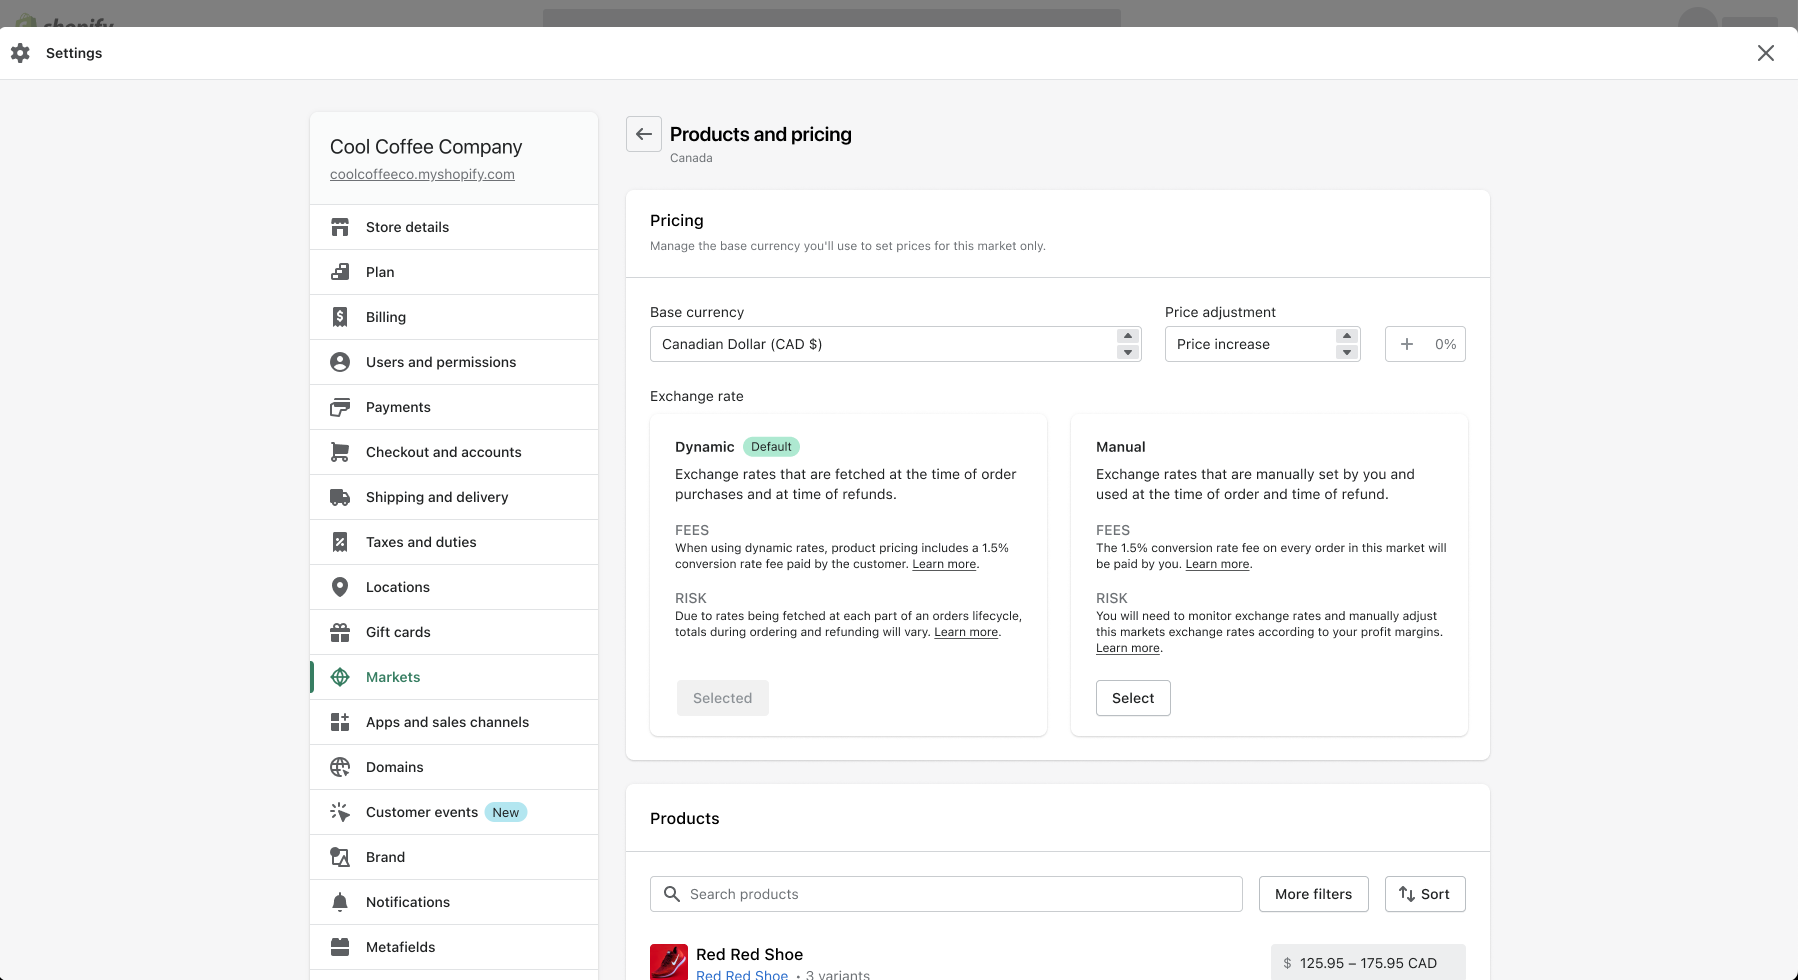Image resolution: width=1798 pixels, height=980 pixels.
Task: Open Users and permissions settings
Action: 441,362
